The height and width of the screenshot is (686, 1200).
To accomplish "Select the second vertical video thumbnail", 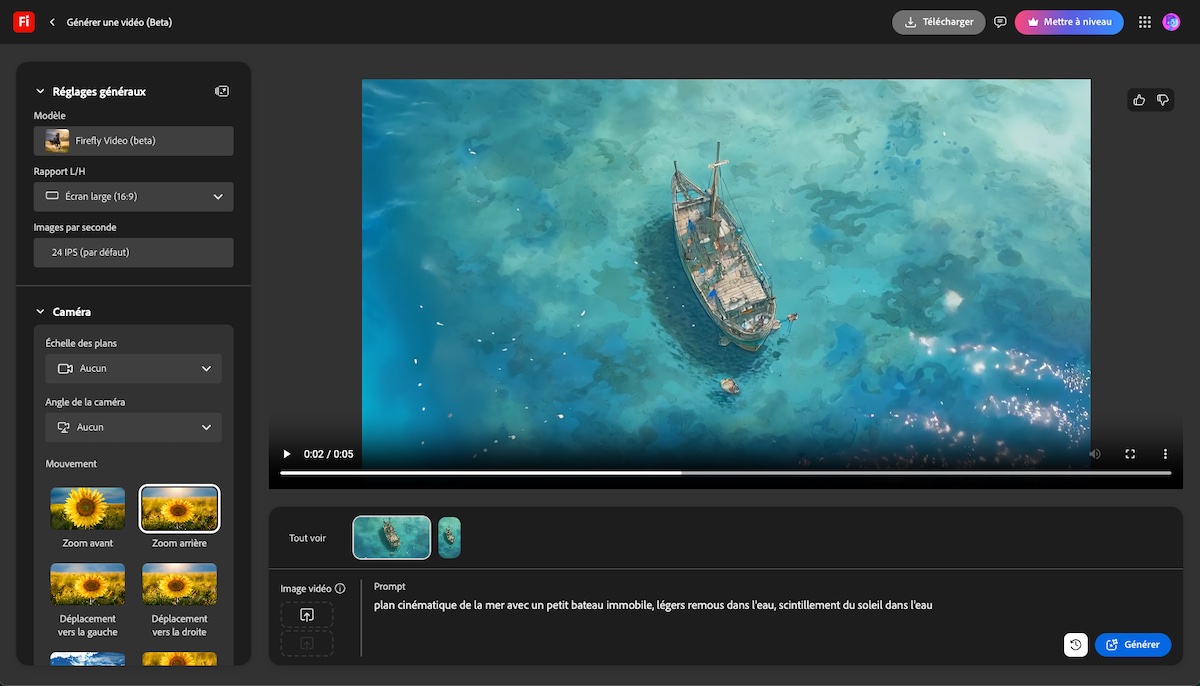I will pos(449,538).
